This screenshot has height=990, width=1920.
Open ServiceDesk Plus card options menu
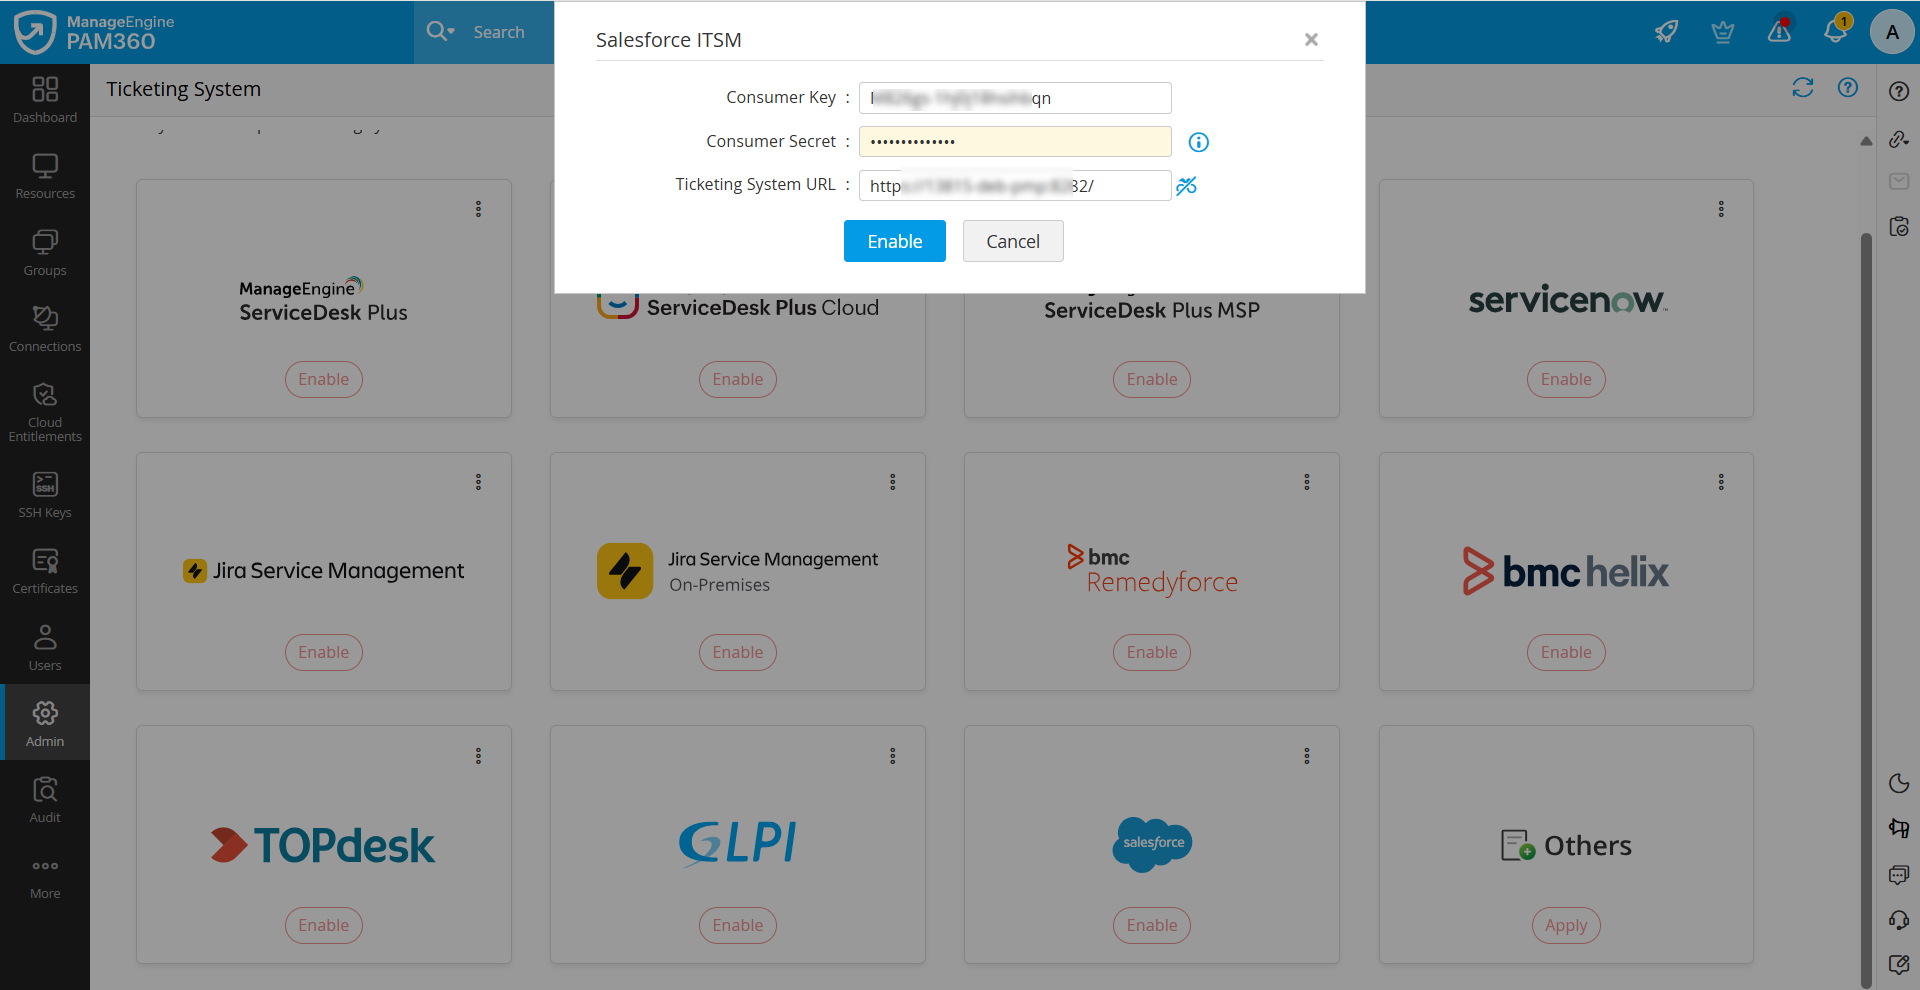478,209
